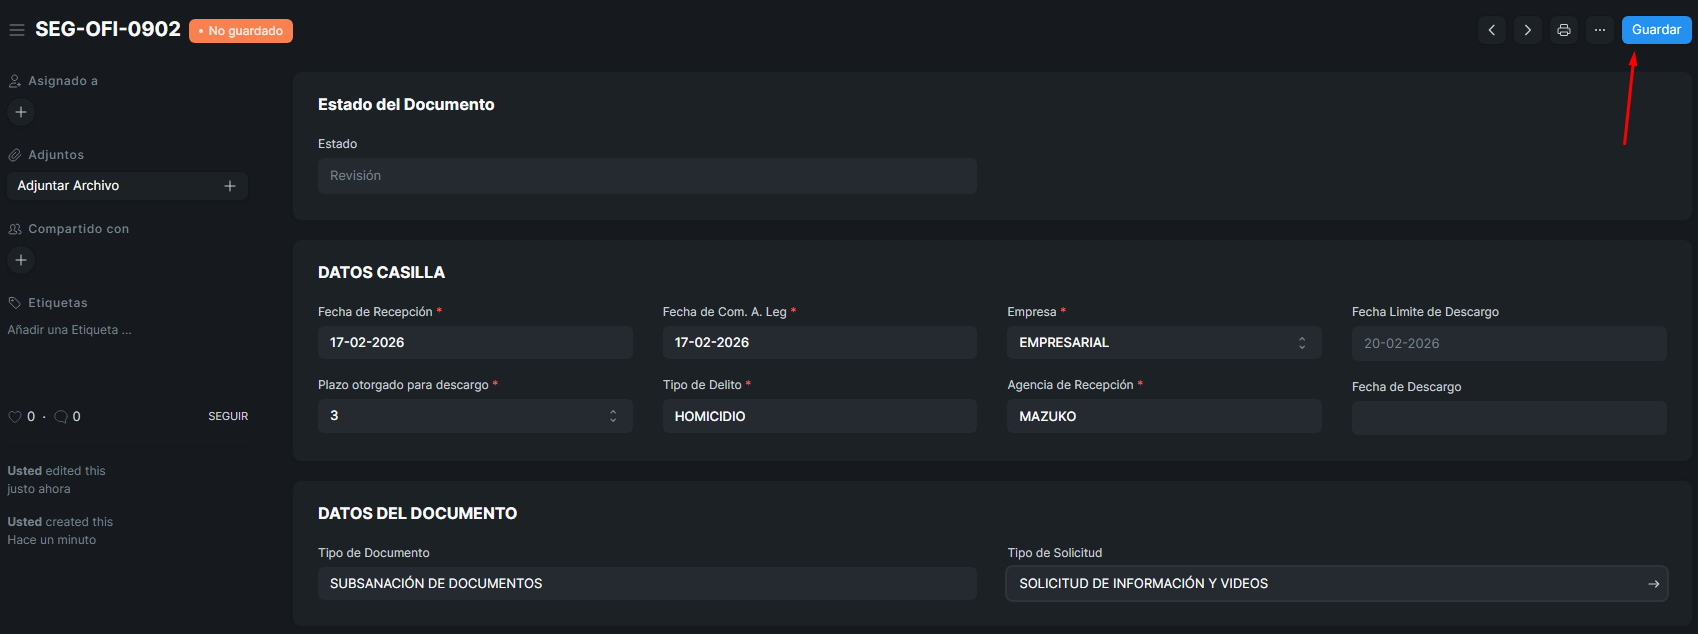Click plus icon under Compartido con

[21, 260]
